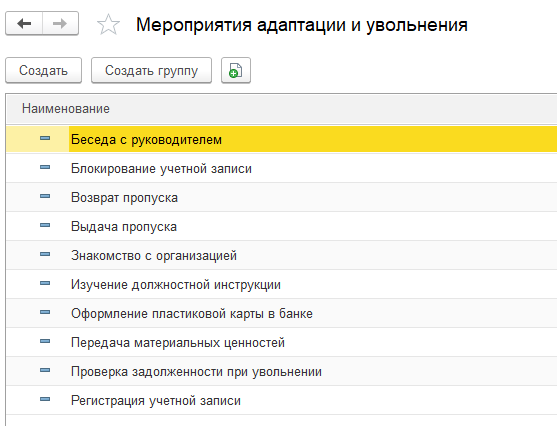The height and width of the screenshot is (426, 557).
Task: Click the item icon beside Знакомство с организацией
Action: [x=45, y=254]
